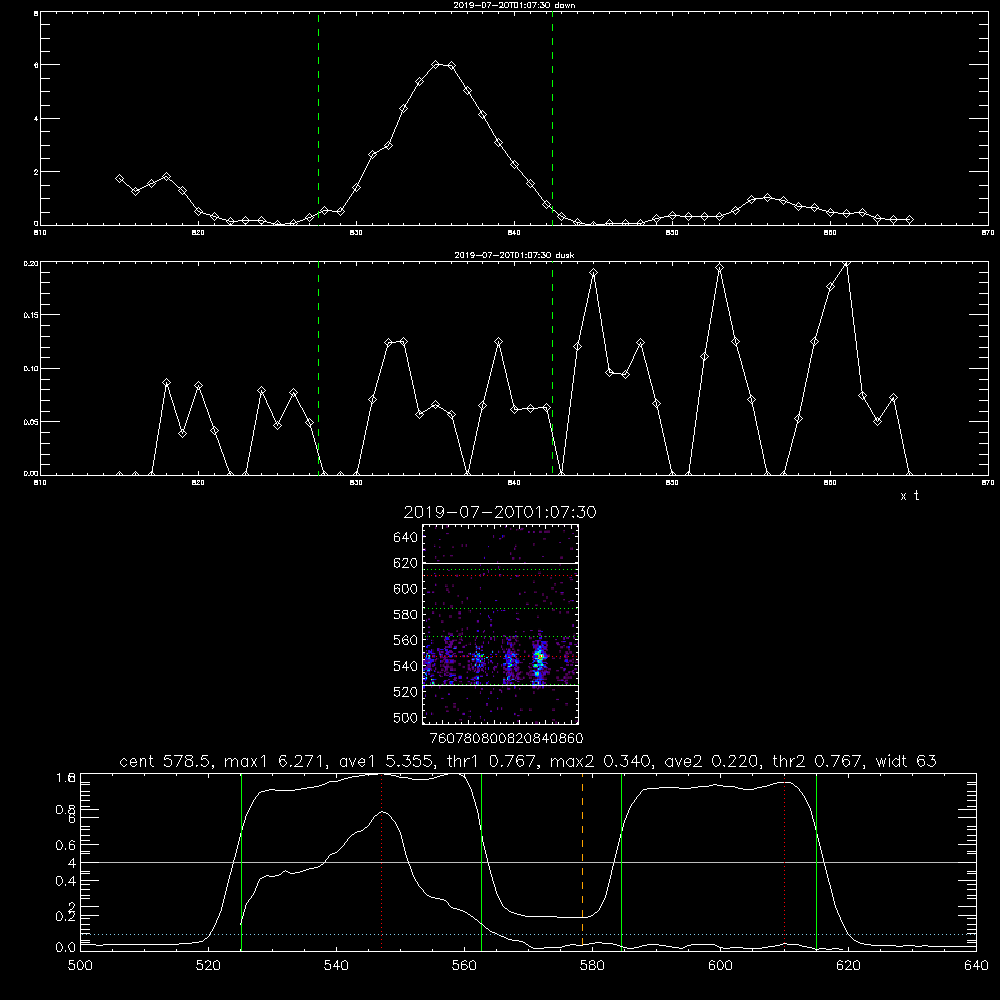The image size is (1000, 1000).
Task: Click the "560" label on spectrogram y-axis
Action: pos(406,640)
